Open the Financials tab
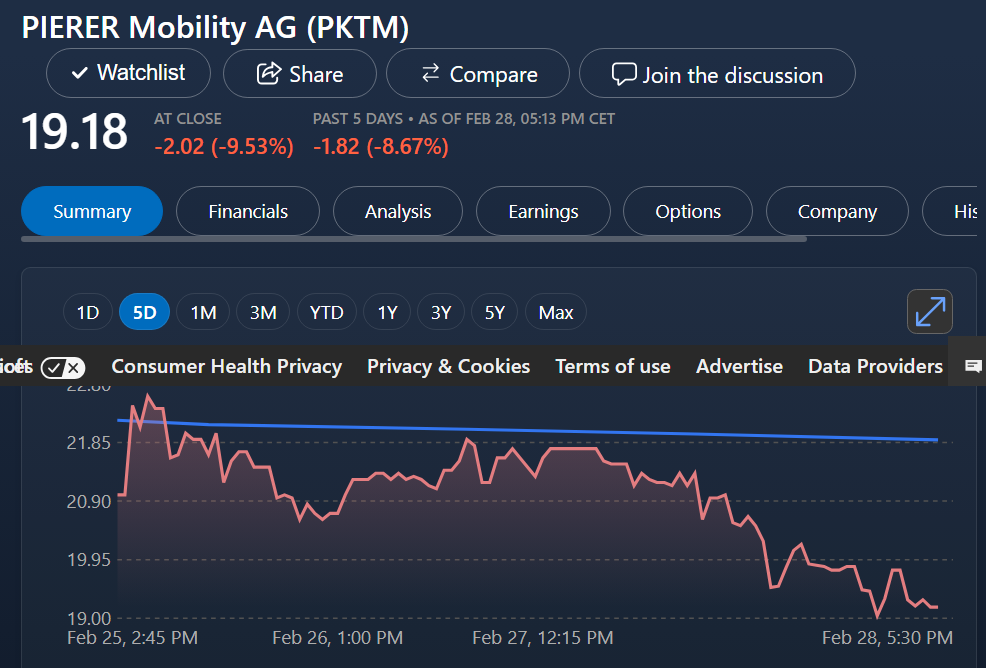 point(248,212)
